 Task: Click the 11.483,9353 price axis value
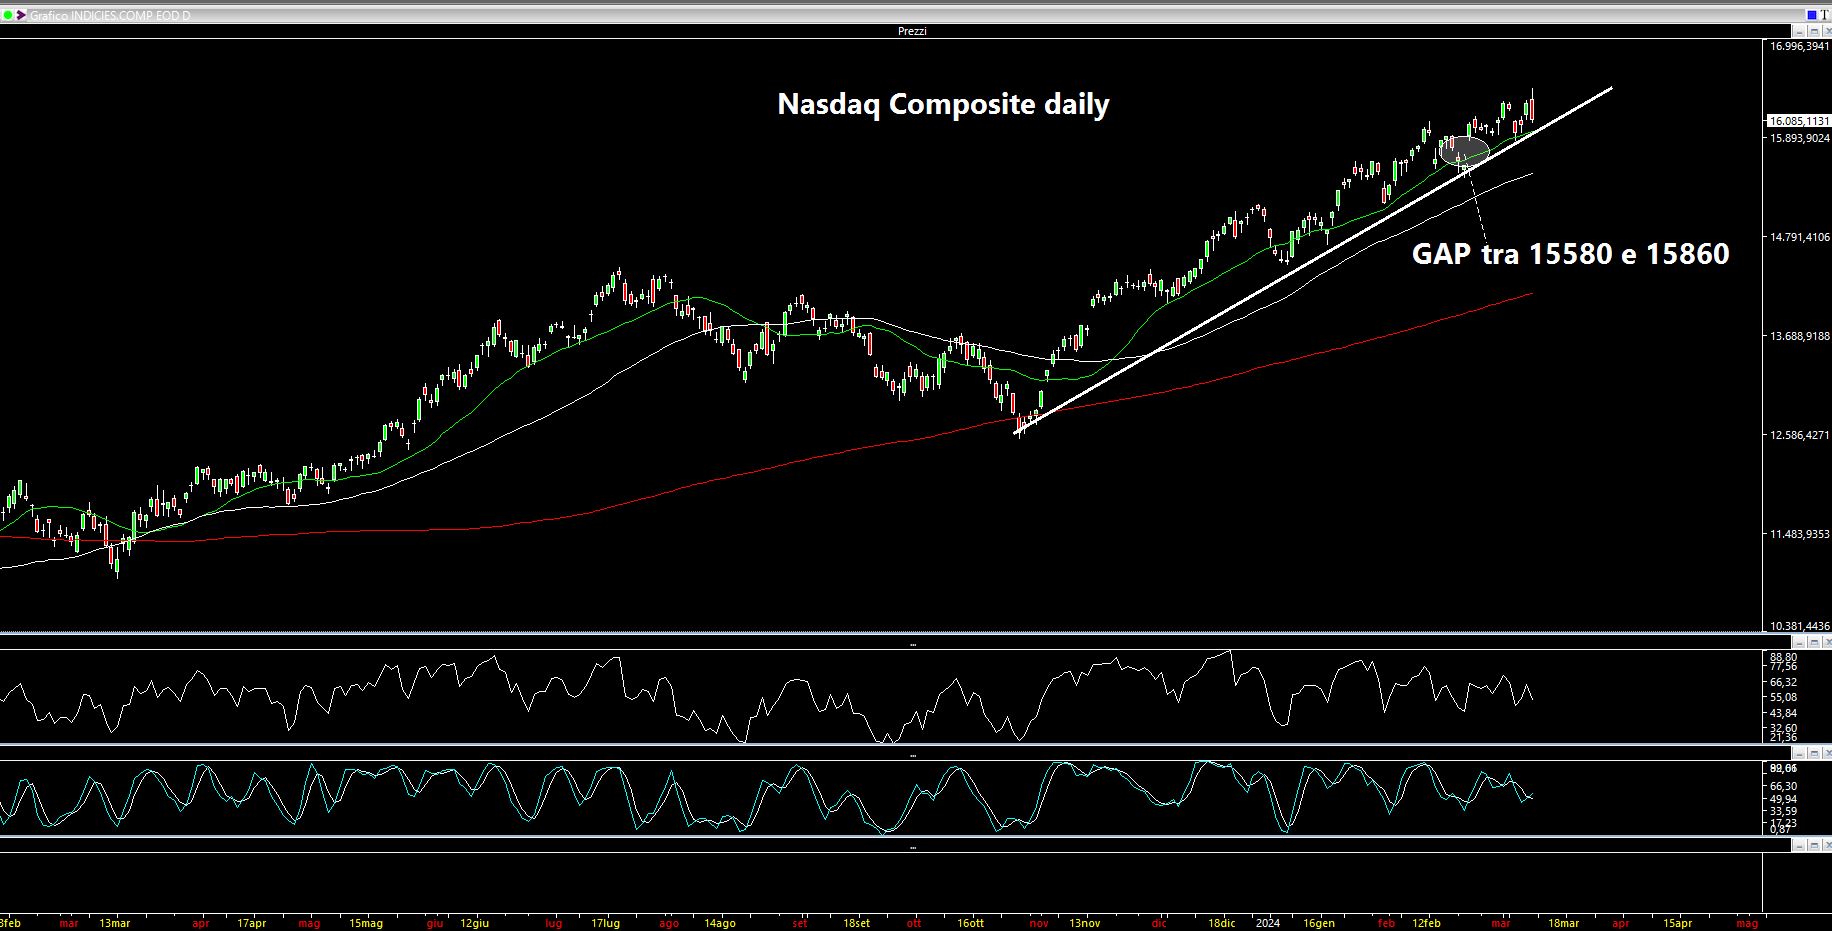click(1799, 534)
